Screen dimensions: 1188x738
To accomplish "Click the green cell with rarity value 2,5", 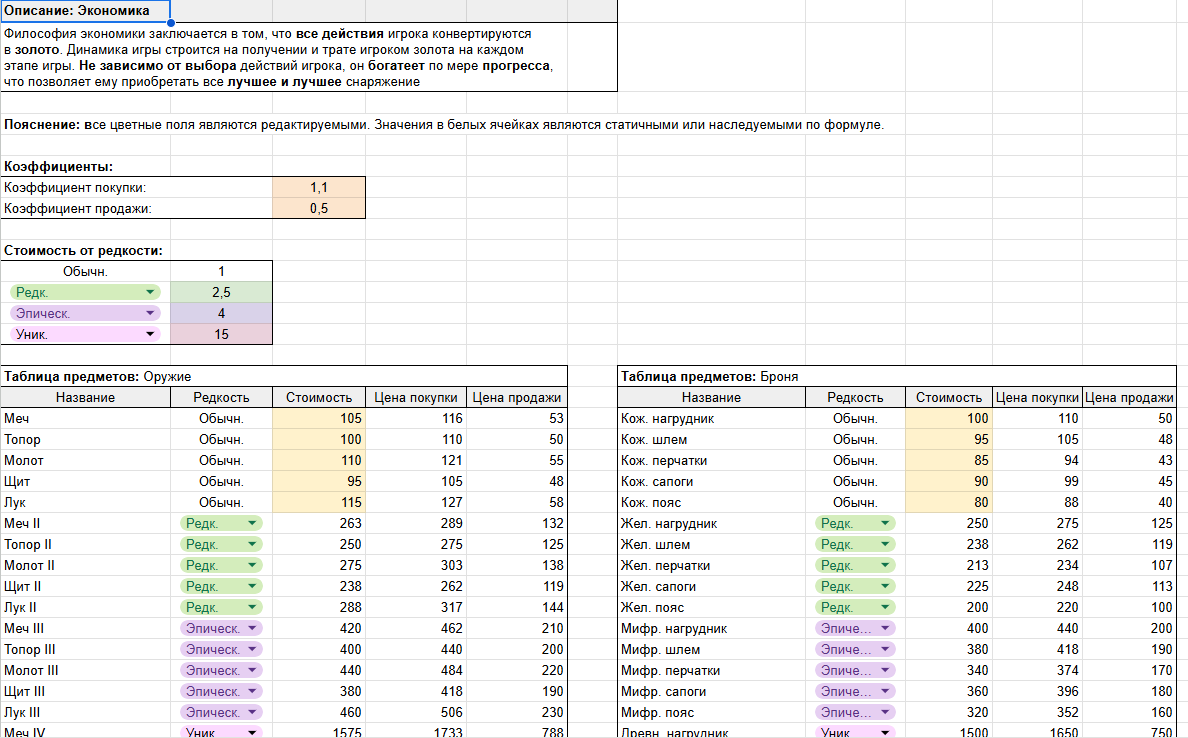I will pos(221,292).
